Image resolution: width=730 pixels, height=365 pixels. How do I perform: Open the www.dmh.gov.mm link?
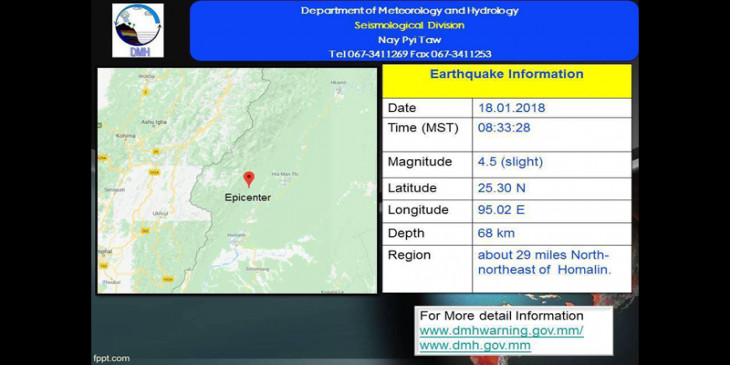[475, 345]
